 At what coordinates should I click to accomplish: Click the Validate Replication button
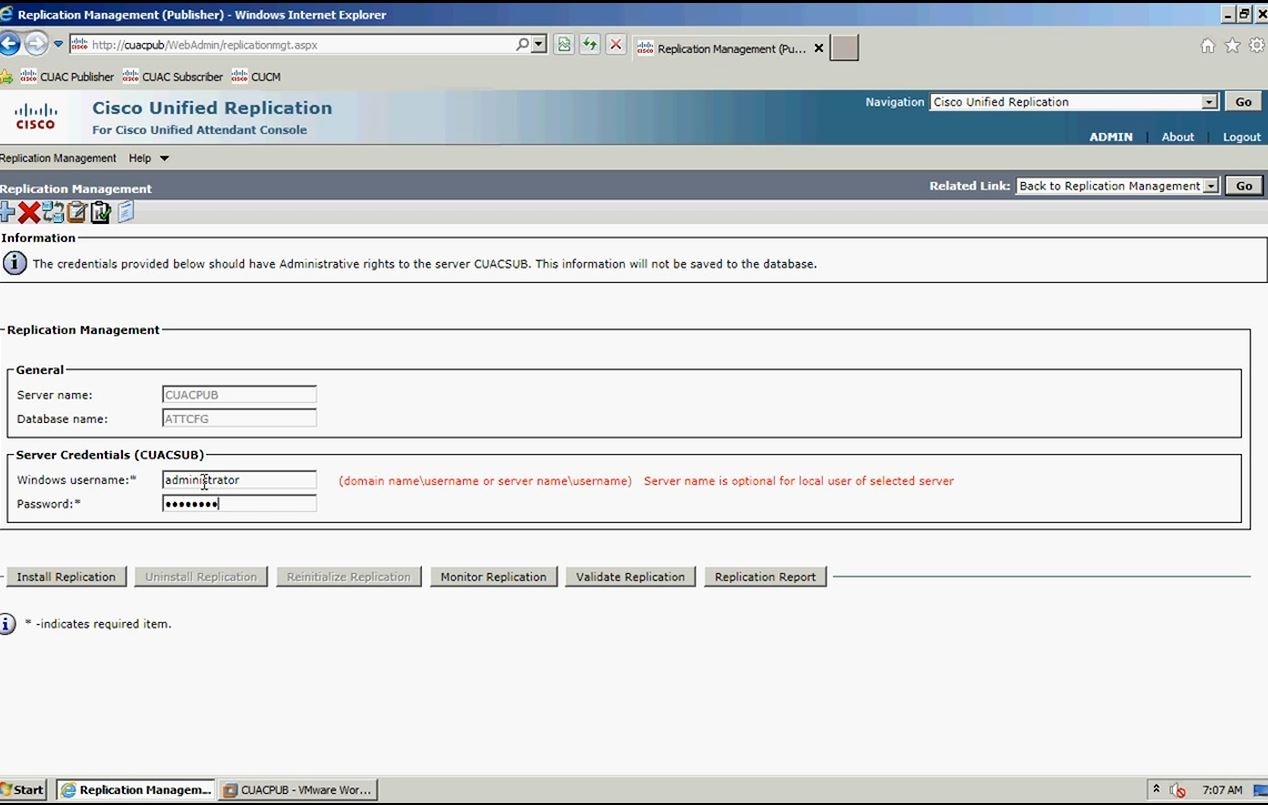[x=630, y=577]
